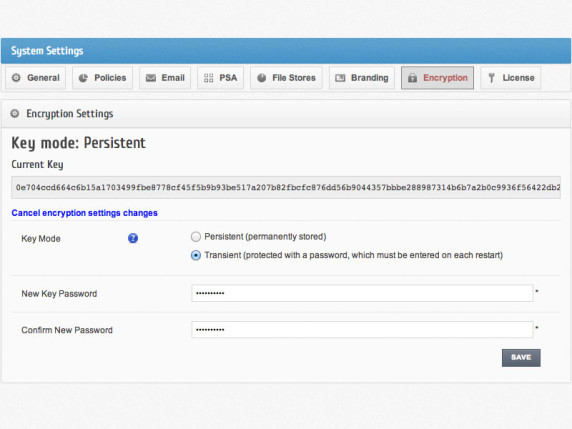This screenshot has width=572, height=429.
Task: Click the pie chart icon on Policies tab
Action: [83, 78]
